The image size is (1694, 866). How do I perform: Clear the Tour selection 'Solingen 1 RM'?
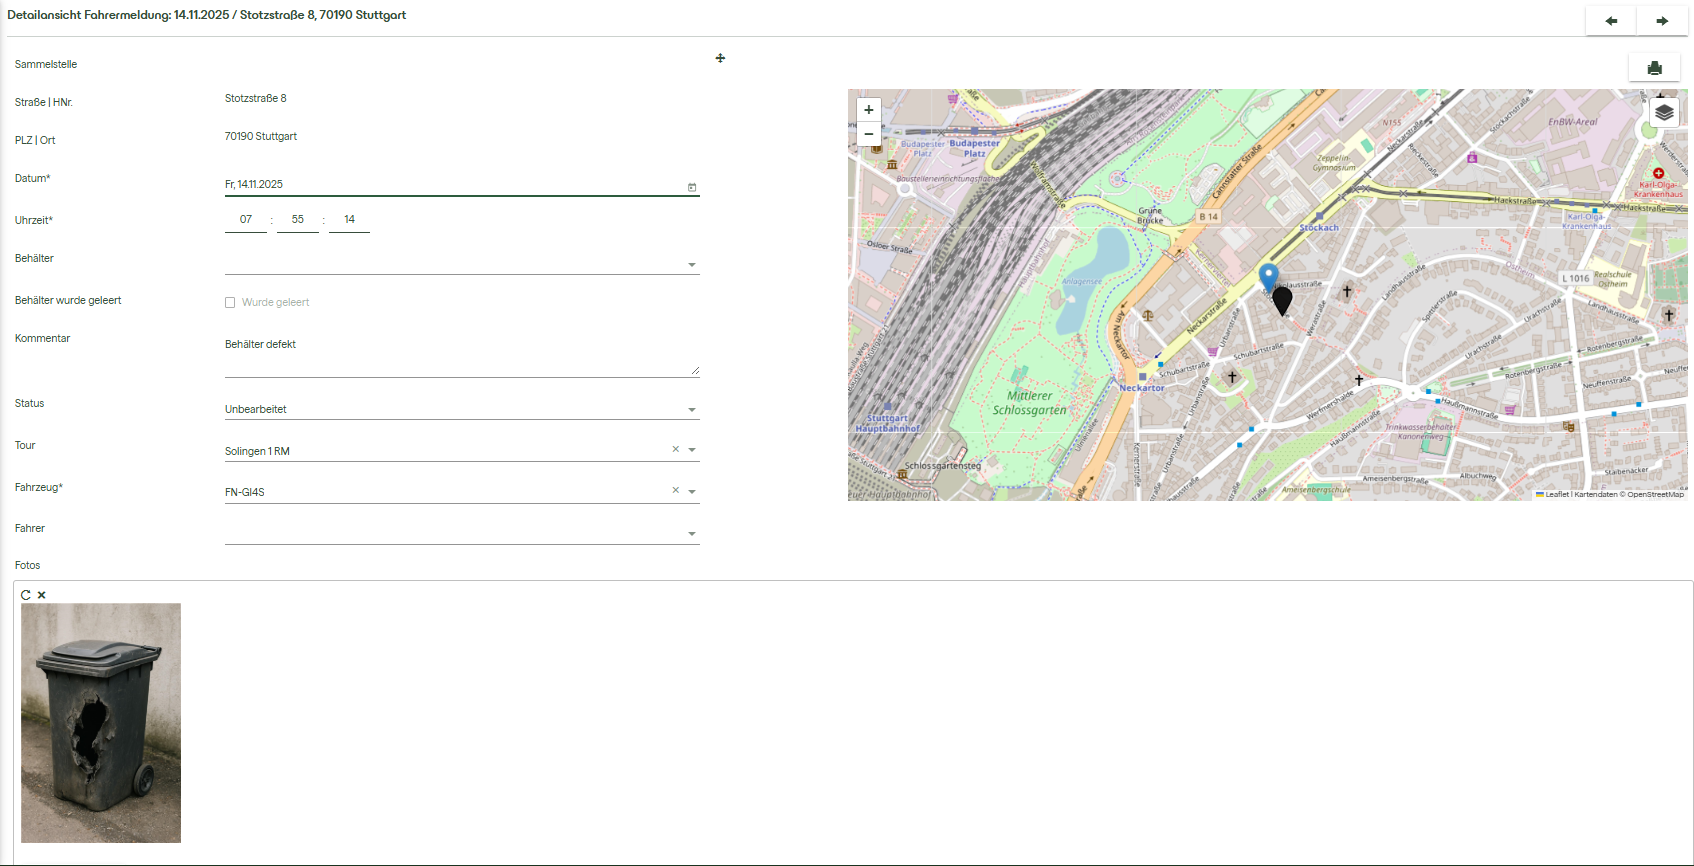(675, 450)
